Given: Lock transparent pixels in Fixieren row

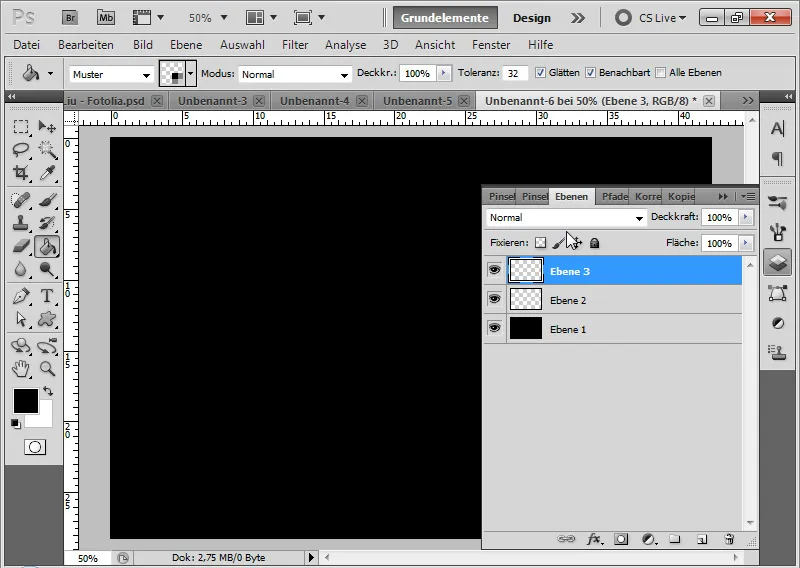Looking at the screenshot, I should pos(540,243).
